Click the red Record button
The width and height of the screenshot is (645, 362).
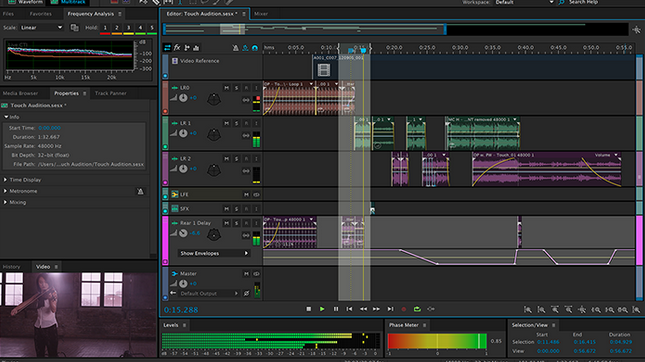point(404,309)
